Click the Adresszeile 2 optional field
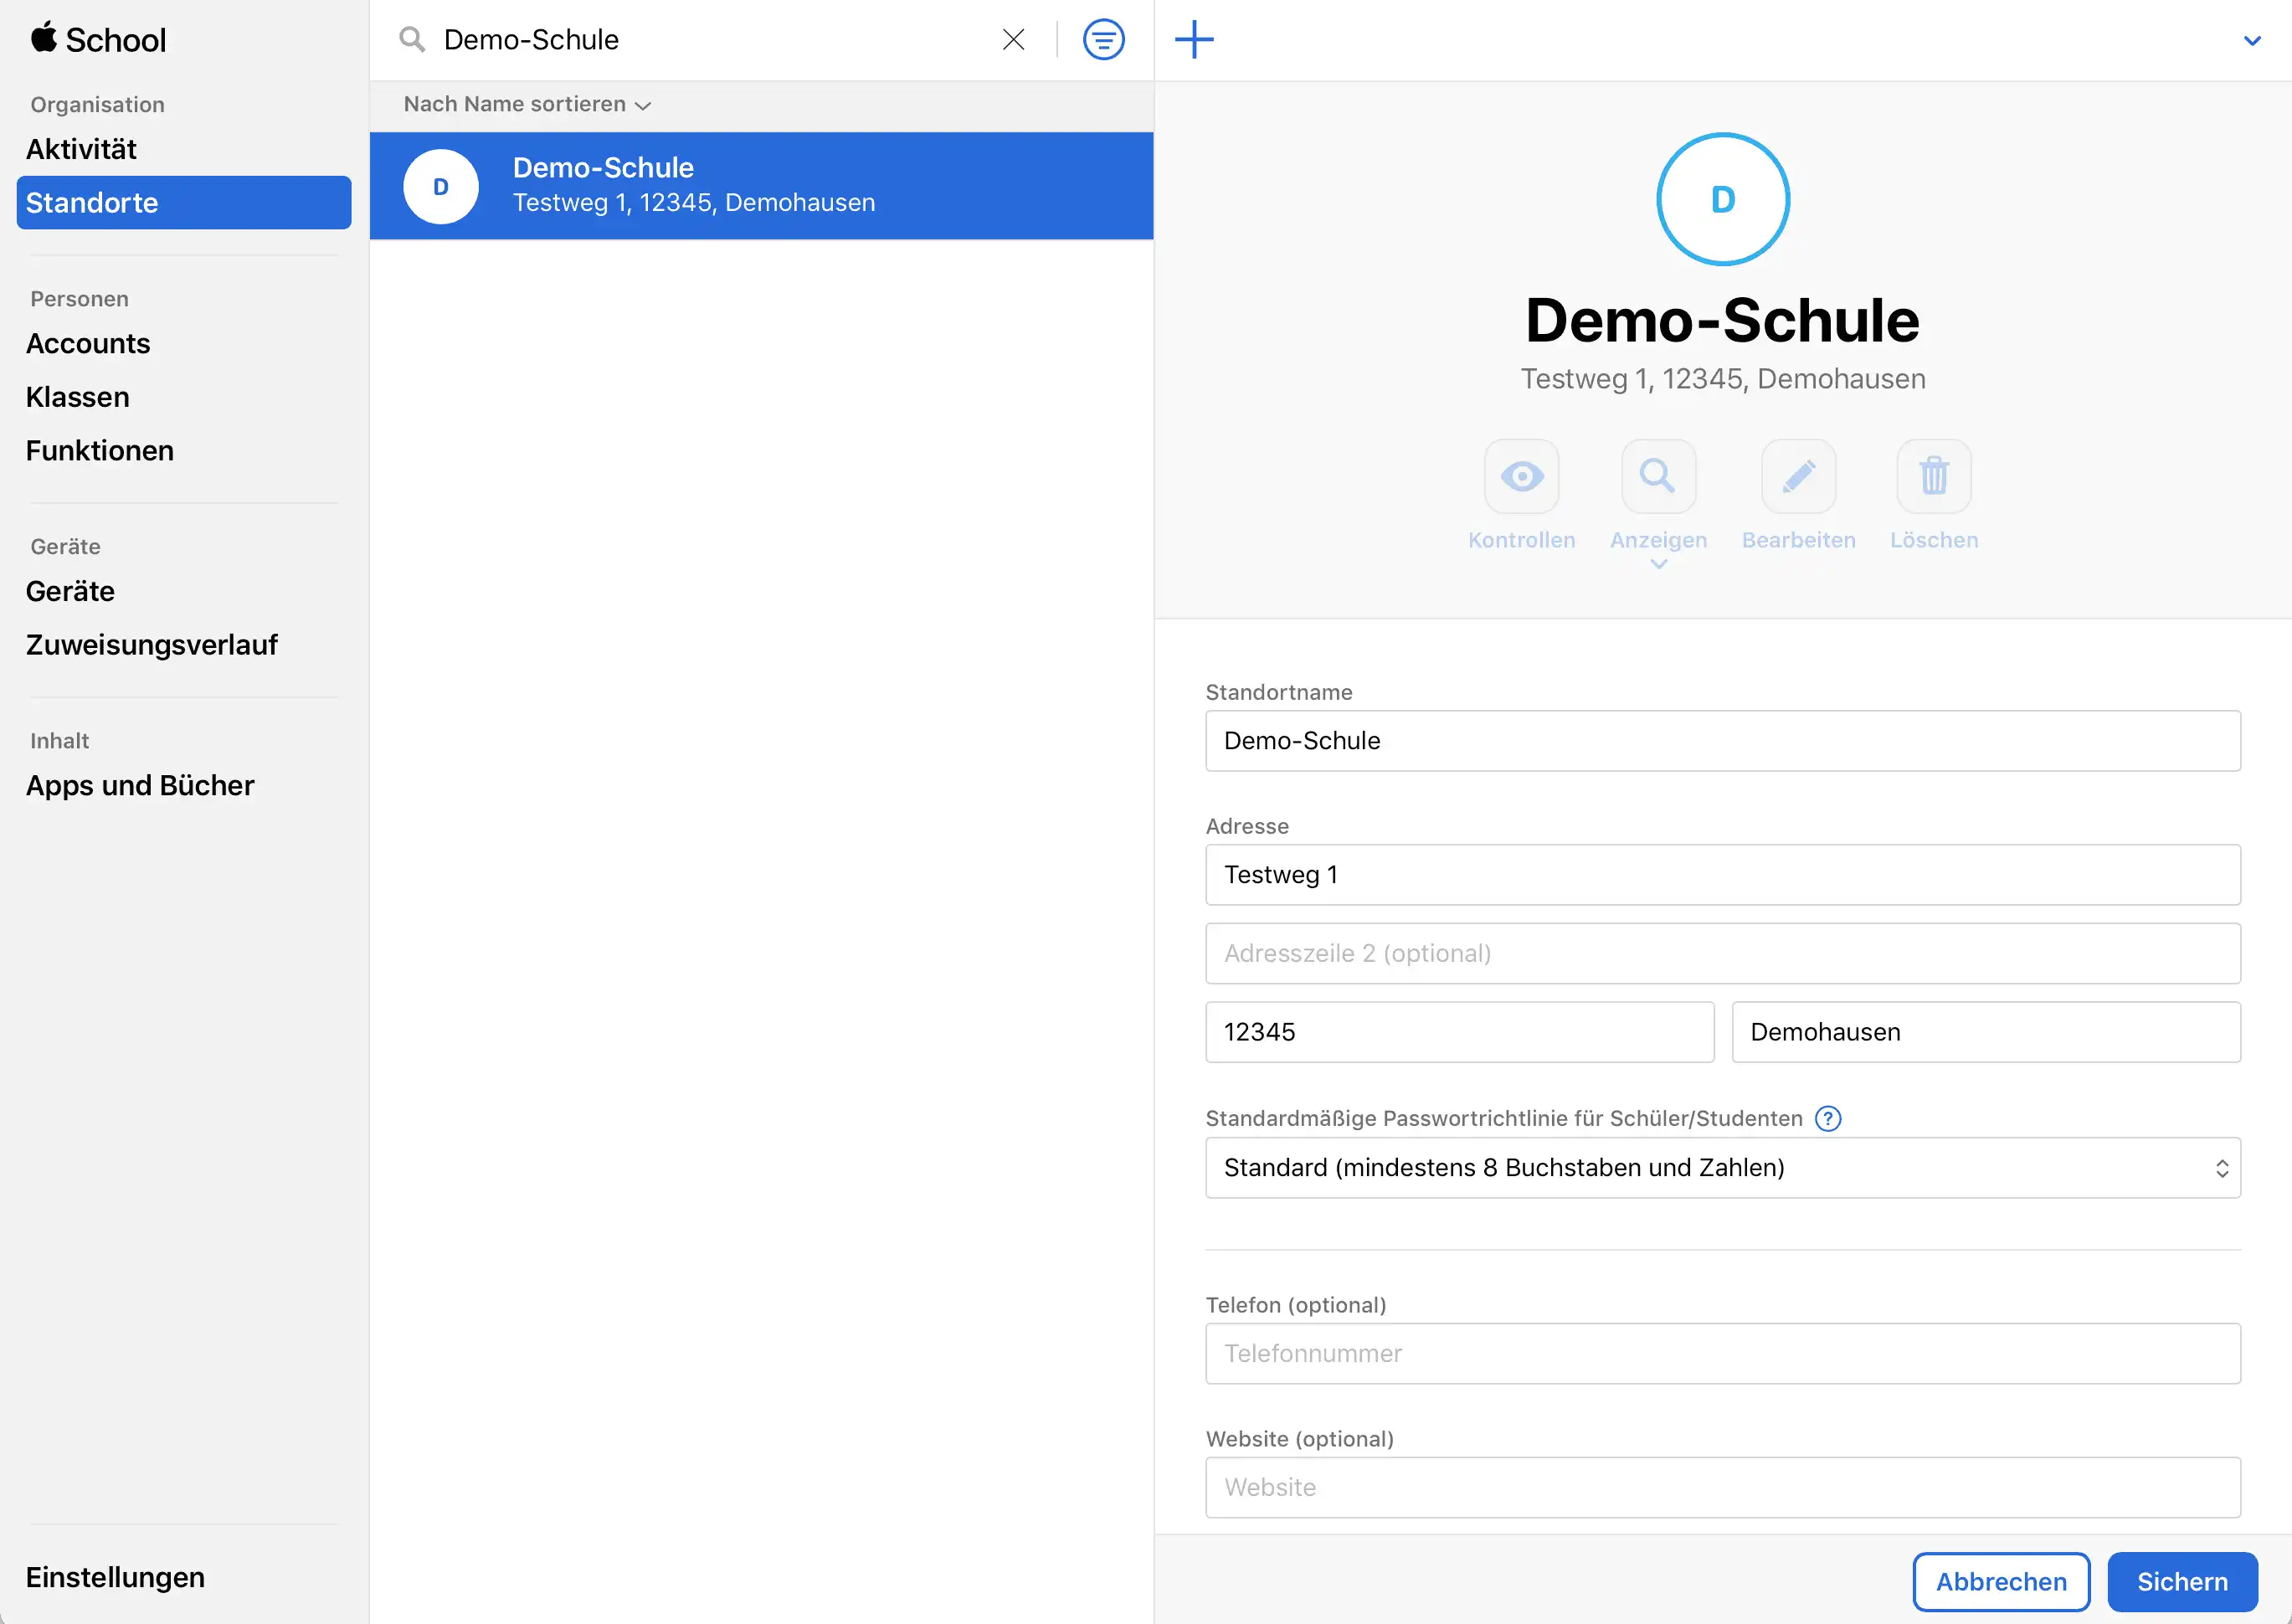2292x1624 pixels. pyautogui.click(x=1722, y=953)
